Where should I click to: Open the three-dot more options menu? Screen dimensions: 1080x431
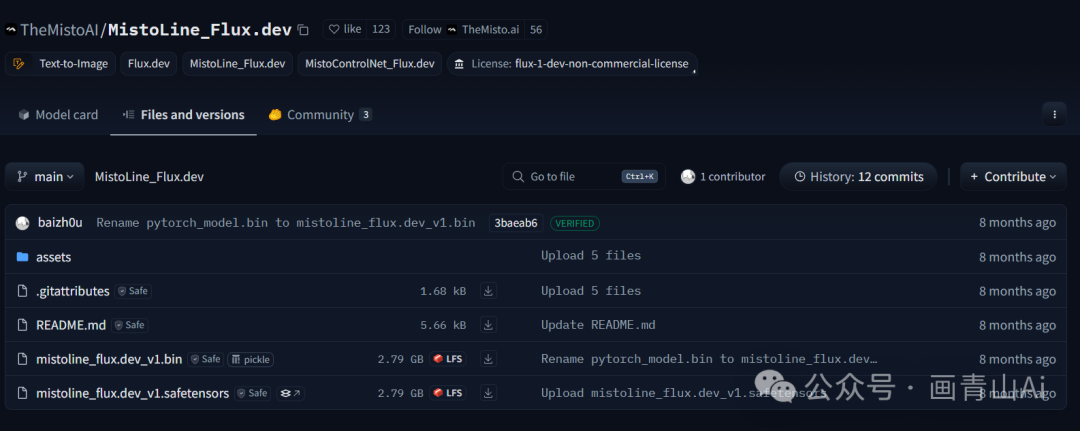click(x=1054, y=114)
